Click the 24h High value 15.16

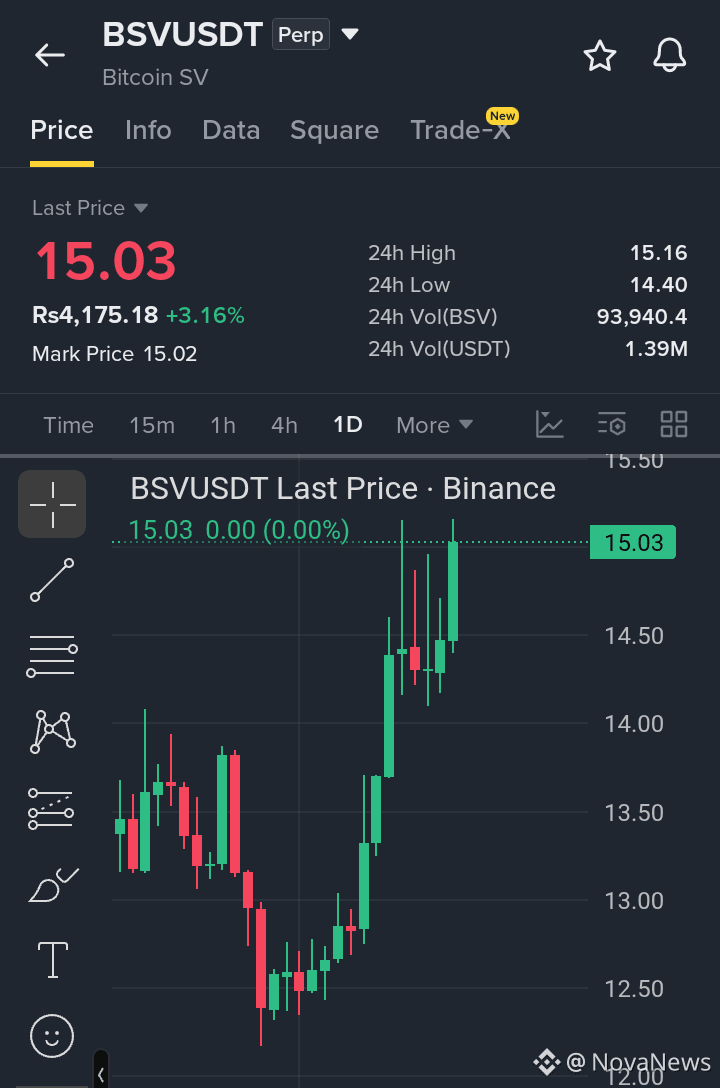658,253
